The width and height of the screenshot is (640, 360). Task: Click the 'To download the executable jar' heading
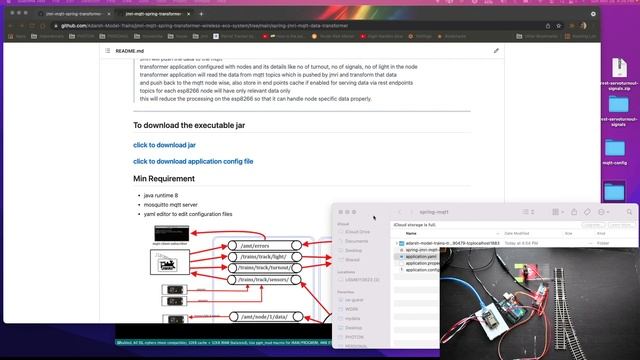[x=189, y=125]
